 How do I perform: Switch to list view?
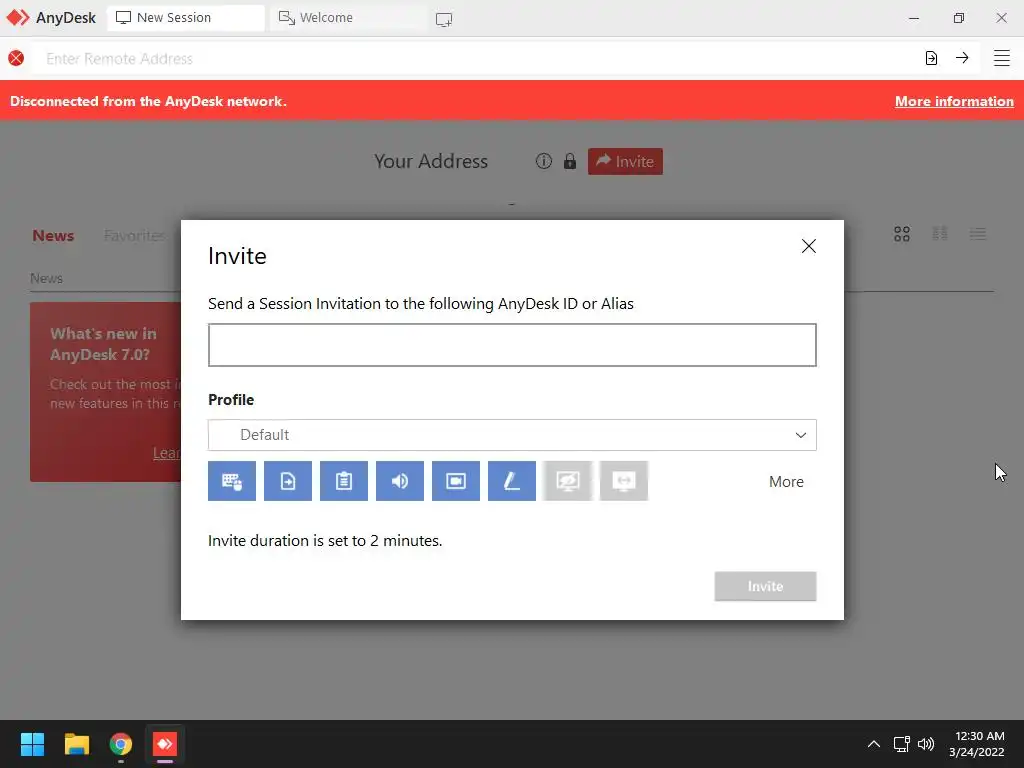[x=978, y=234]
